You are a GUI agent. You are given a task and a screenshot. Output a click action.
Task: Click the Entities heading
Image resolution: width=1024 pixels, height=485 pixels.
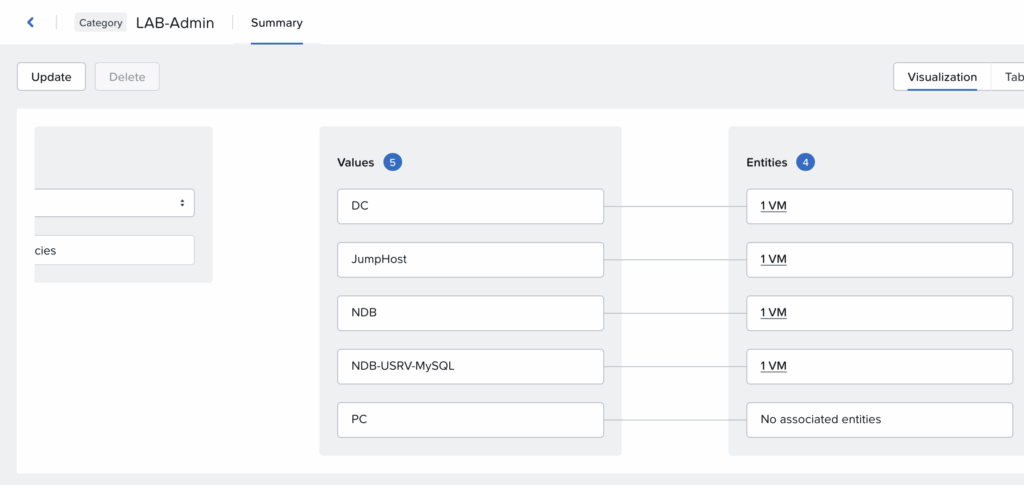coord(767,163)
